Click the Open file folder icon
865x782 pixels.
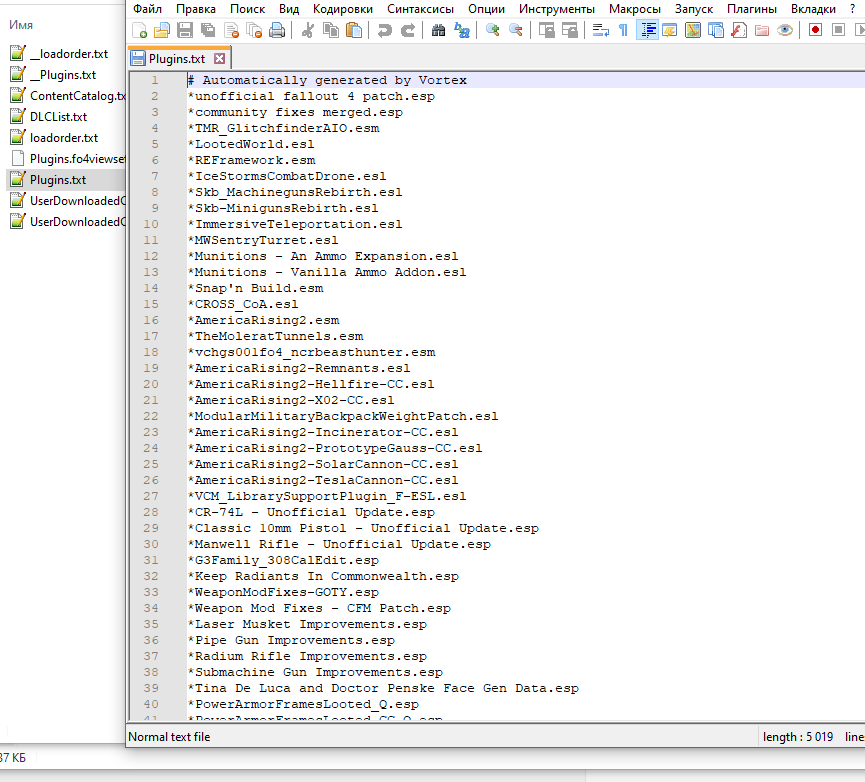click(162, 30)
